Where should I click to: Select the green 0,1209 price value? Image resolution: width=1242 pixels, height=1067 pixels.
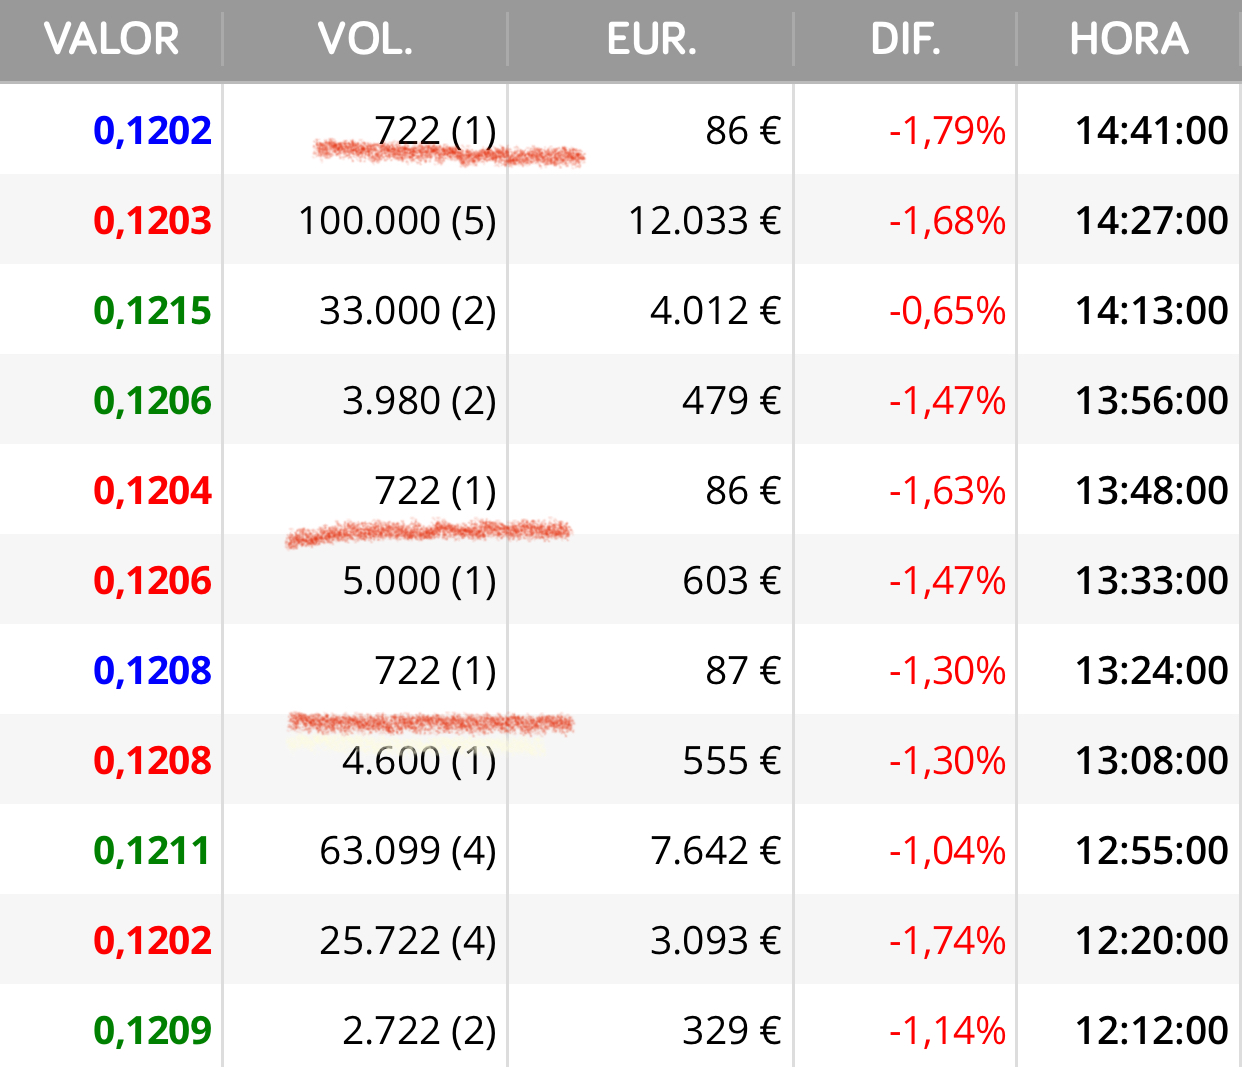pyautogui.click(x=152, y=1031)
